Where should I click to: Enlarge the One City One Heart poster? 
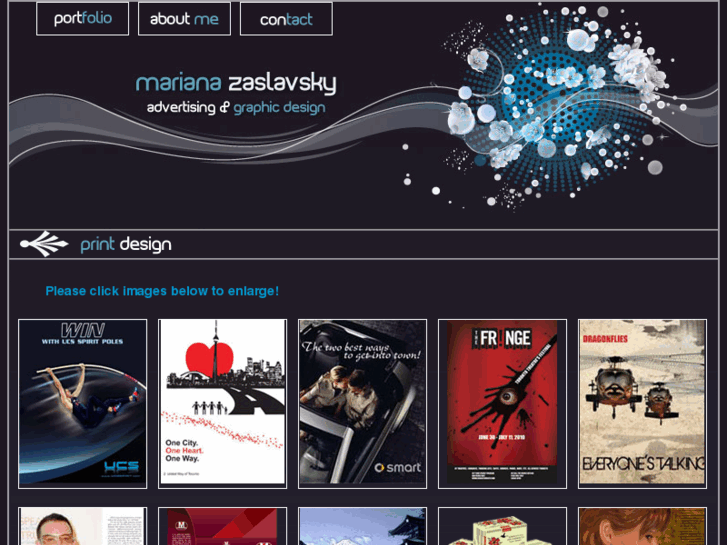(x=223, y=404)
